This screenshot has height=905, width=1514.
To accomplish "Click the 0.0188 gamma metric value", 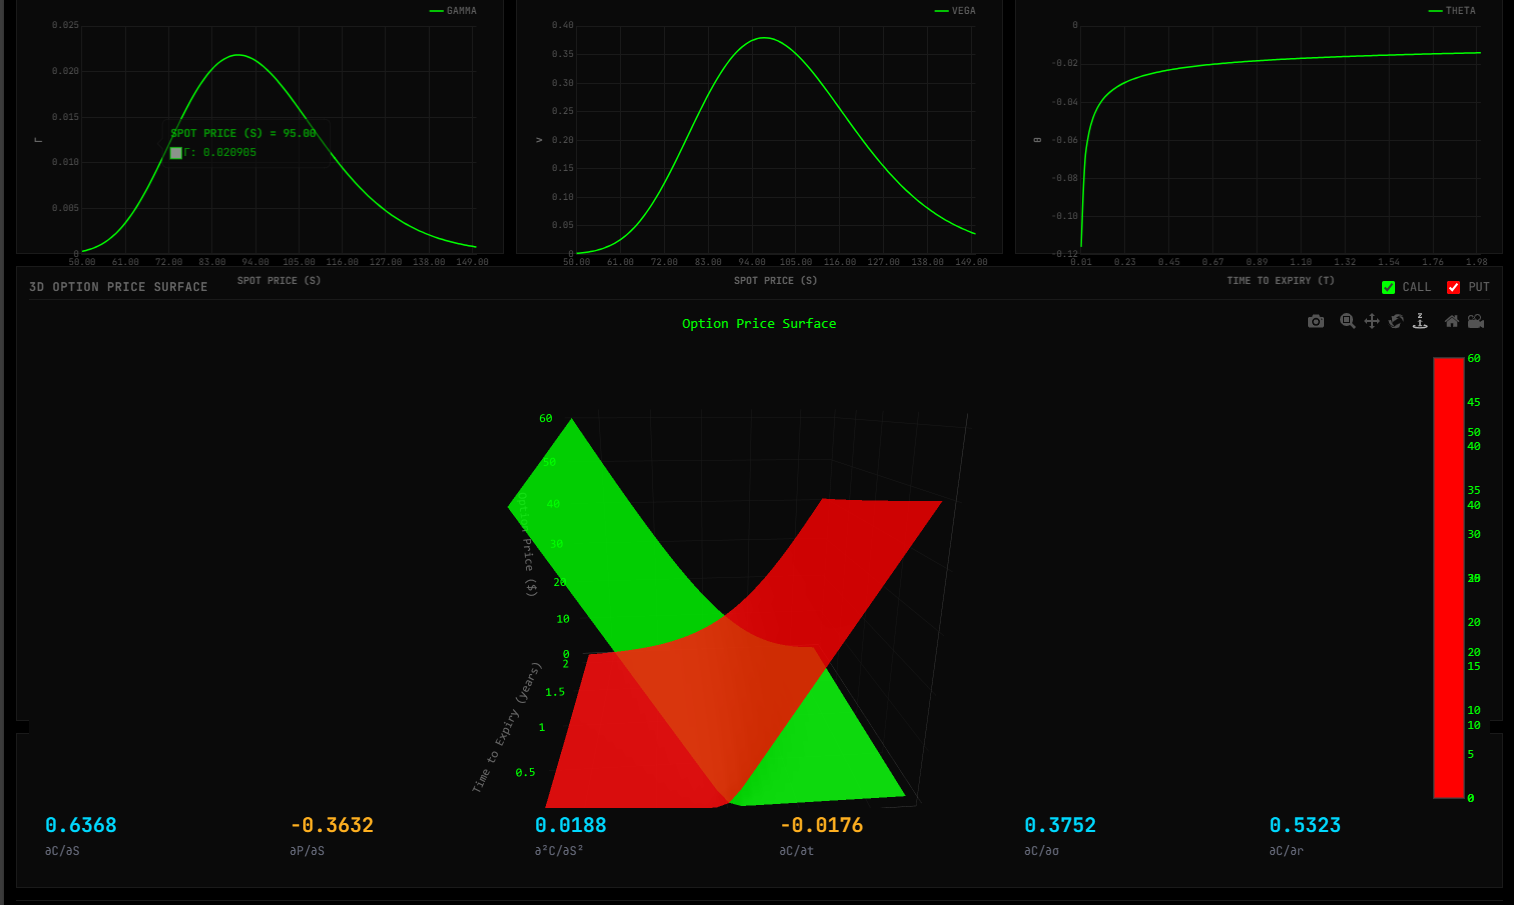I will coord(571,825).
